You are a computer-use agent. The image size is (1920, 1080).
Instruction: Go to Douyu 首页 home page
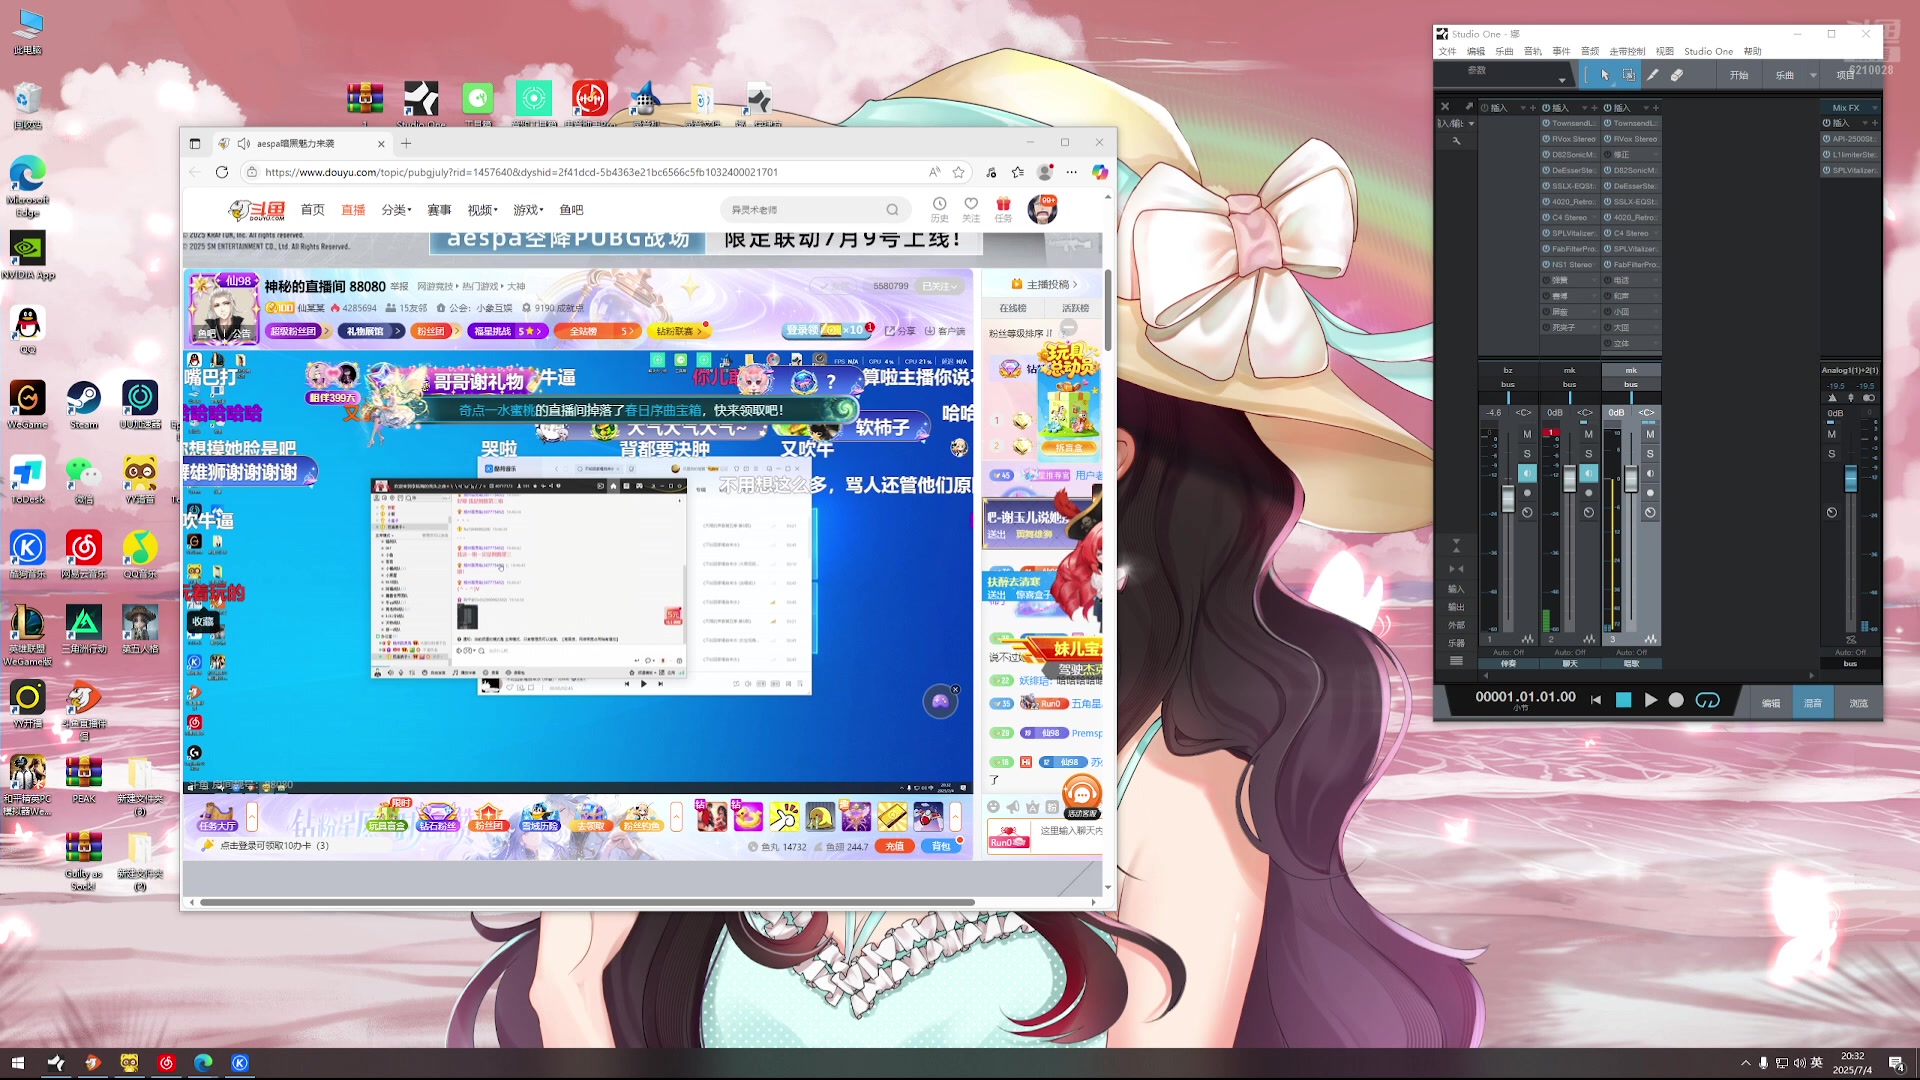pyautogui.click(x=312, y=210)
